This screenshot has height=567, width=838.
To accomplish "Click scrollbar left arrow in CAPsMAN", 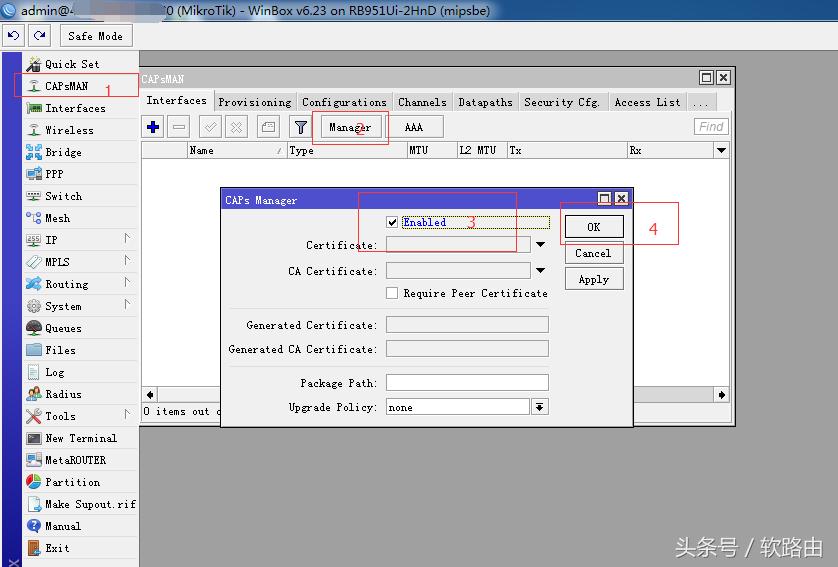I will point(150,394).
